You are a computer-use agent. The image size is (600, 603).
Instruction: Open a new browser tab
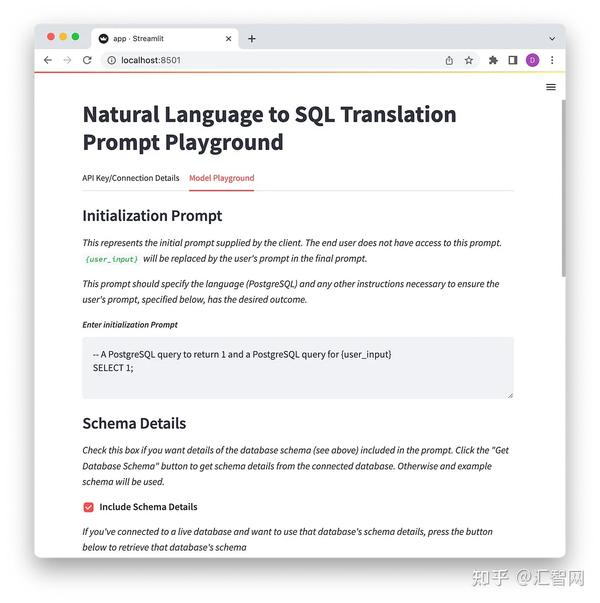coord(252,38)
